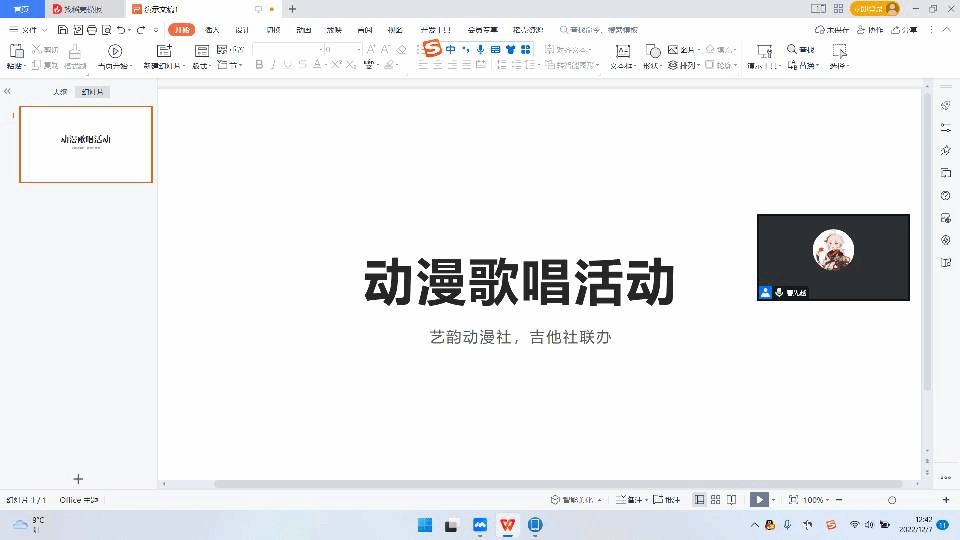The height and width of the screenshot is (540, 960).
Task: Toggle the mute microphone in video overlay
Action: [x=779, y=292]
